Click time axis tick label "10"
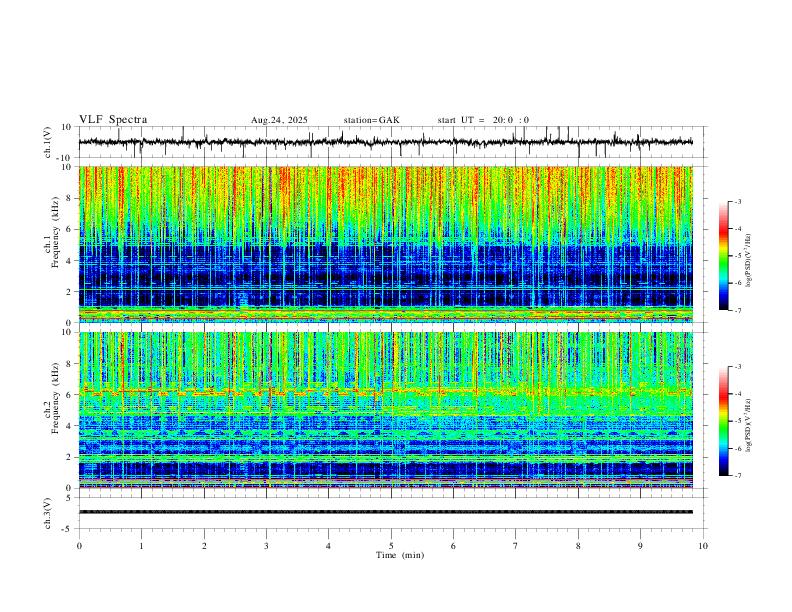Screen dimensions: 792x612 click(x=703, y=546)
